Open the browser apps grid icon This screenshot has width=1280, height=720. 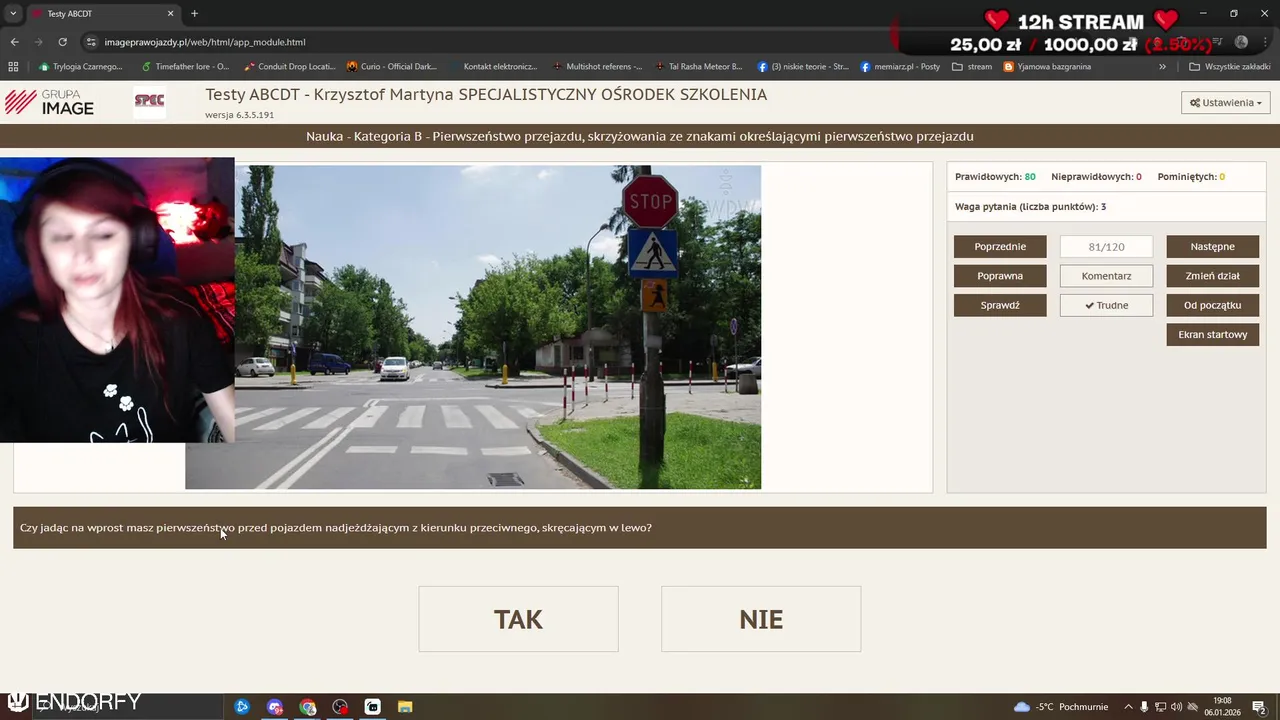[13, 67]
